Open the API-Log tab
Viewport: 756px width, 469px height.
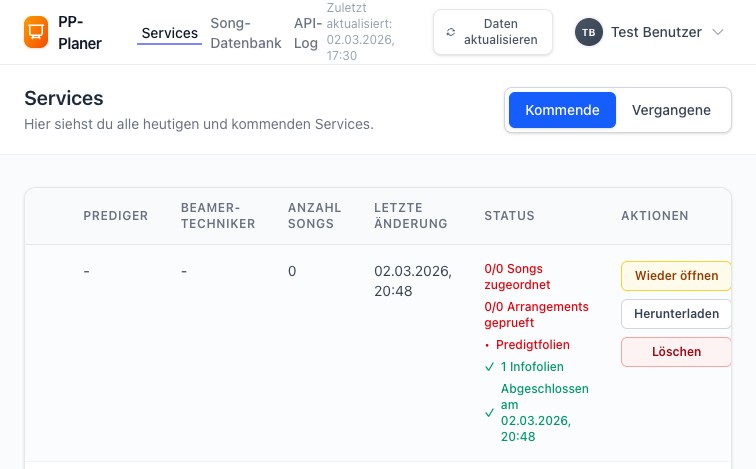(307, 33)
